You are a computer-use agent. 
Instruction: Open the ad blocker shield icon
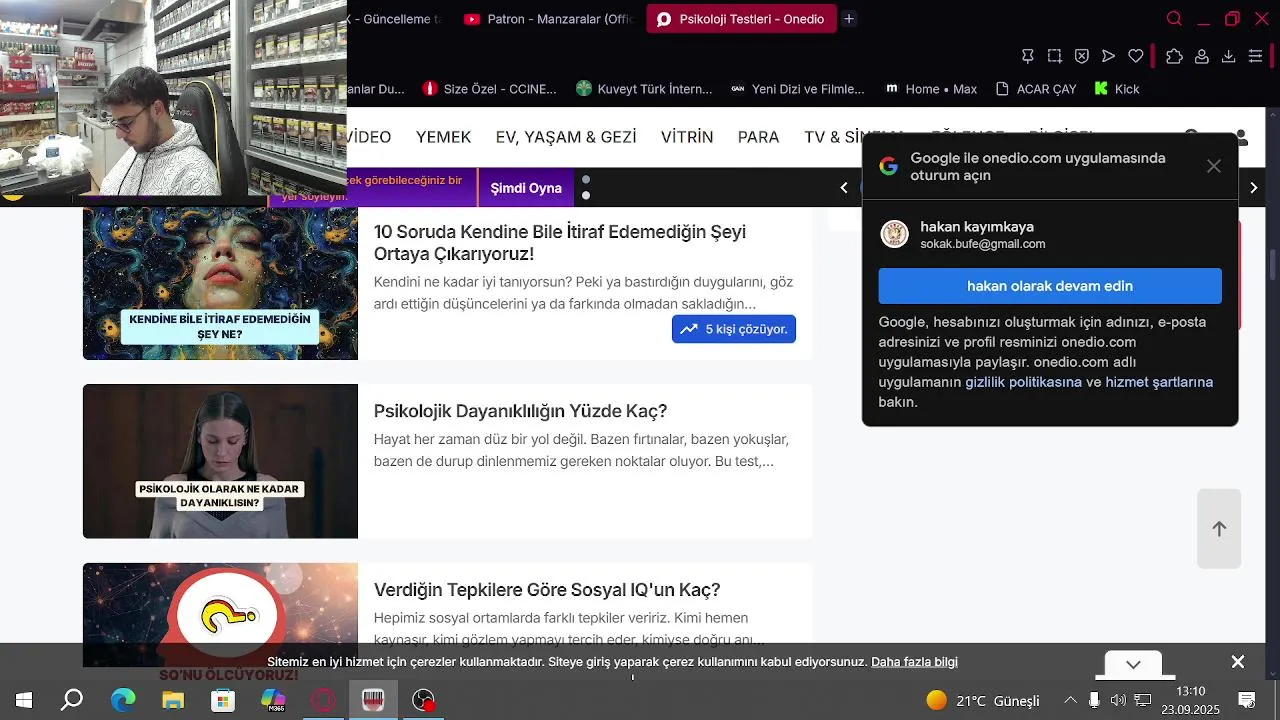(1082, 56)
